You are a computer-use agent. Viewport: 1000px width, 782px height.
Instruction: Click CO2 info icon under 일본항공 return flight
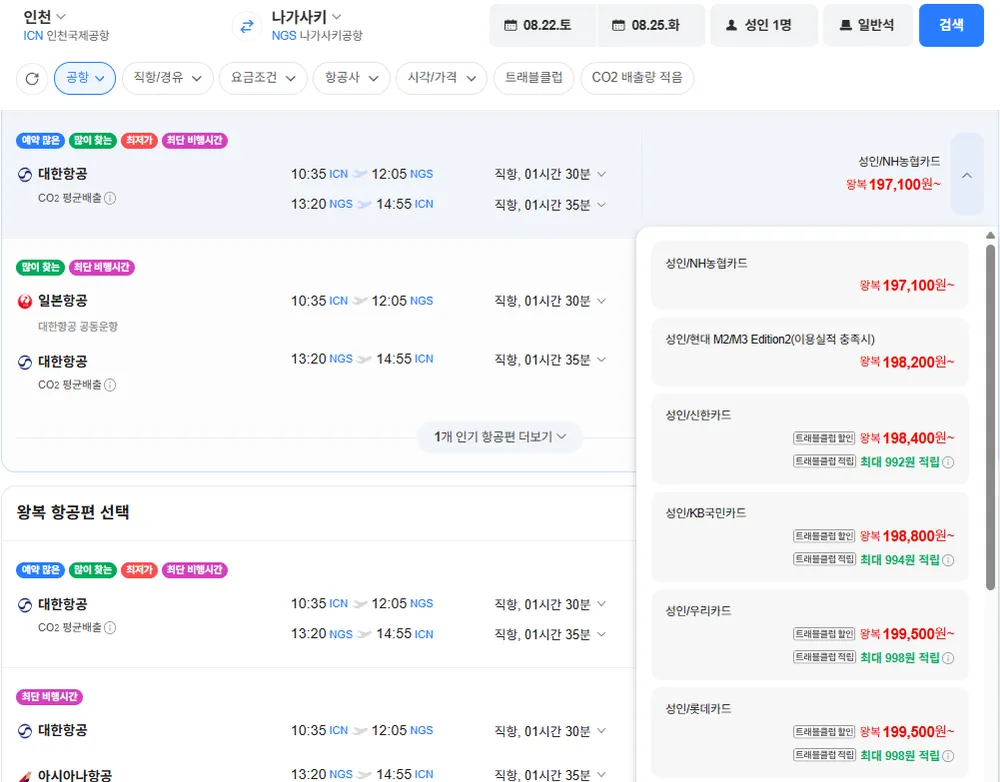click(110, 385)
